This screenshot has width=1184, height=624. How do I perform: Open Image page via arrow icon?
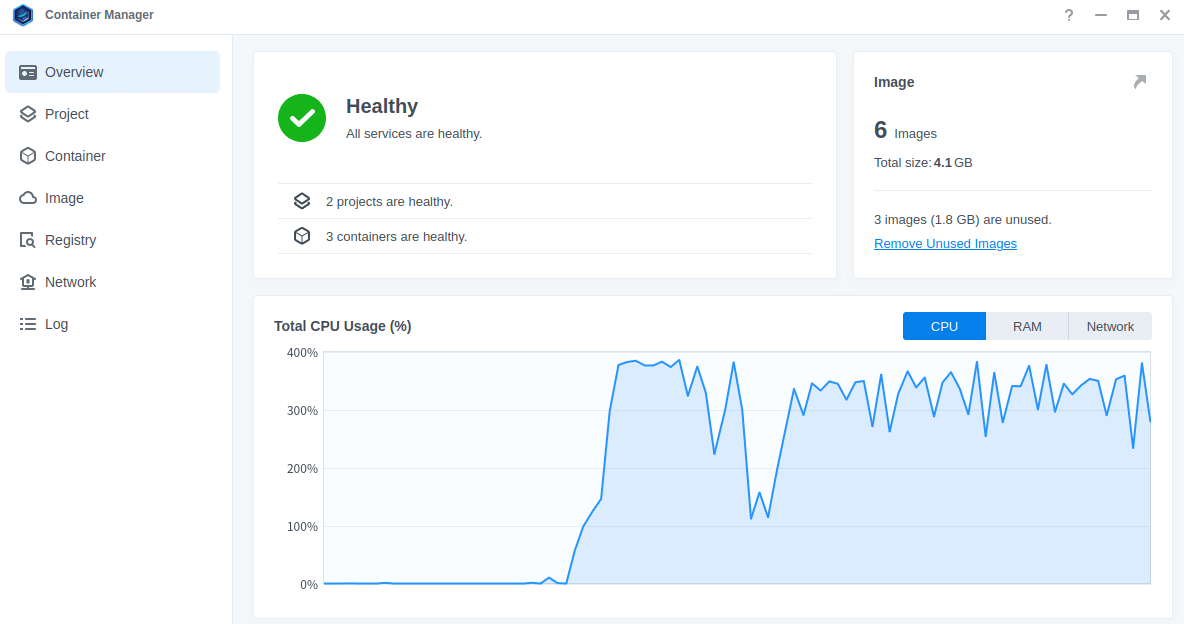click(1140, 82)
